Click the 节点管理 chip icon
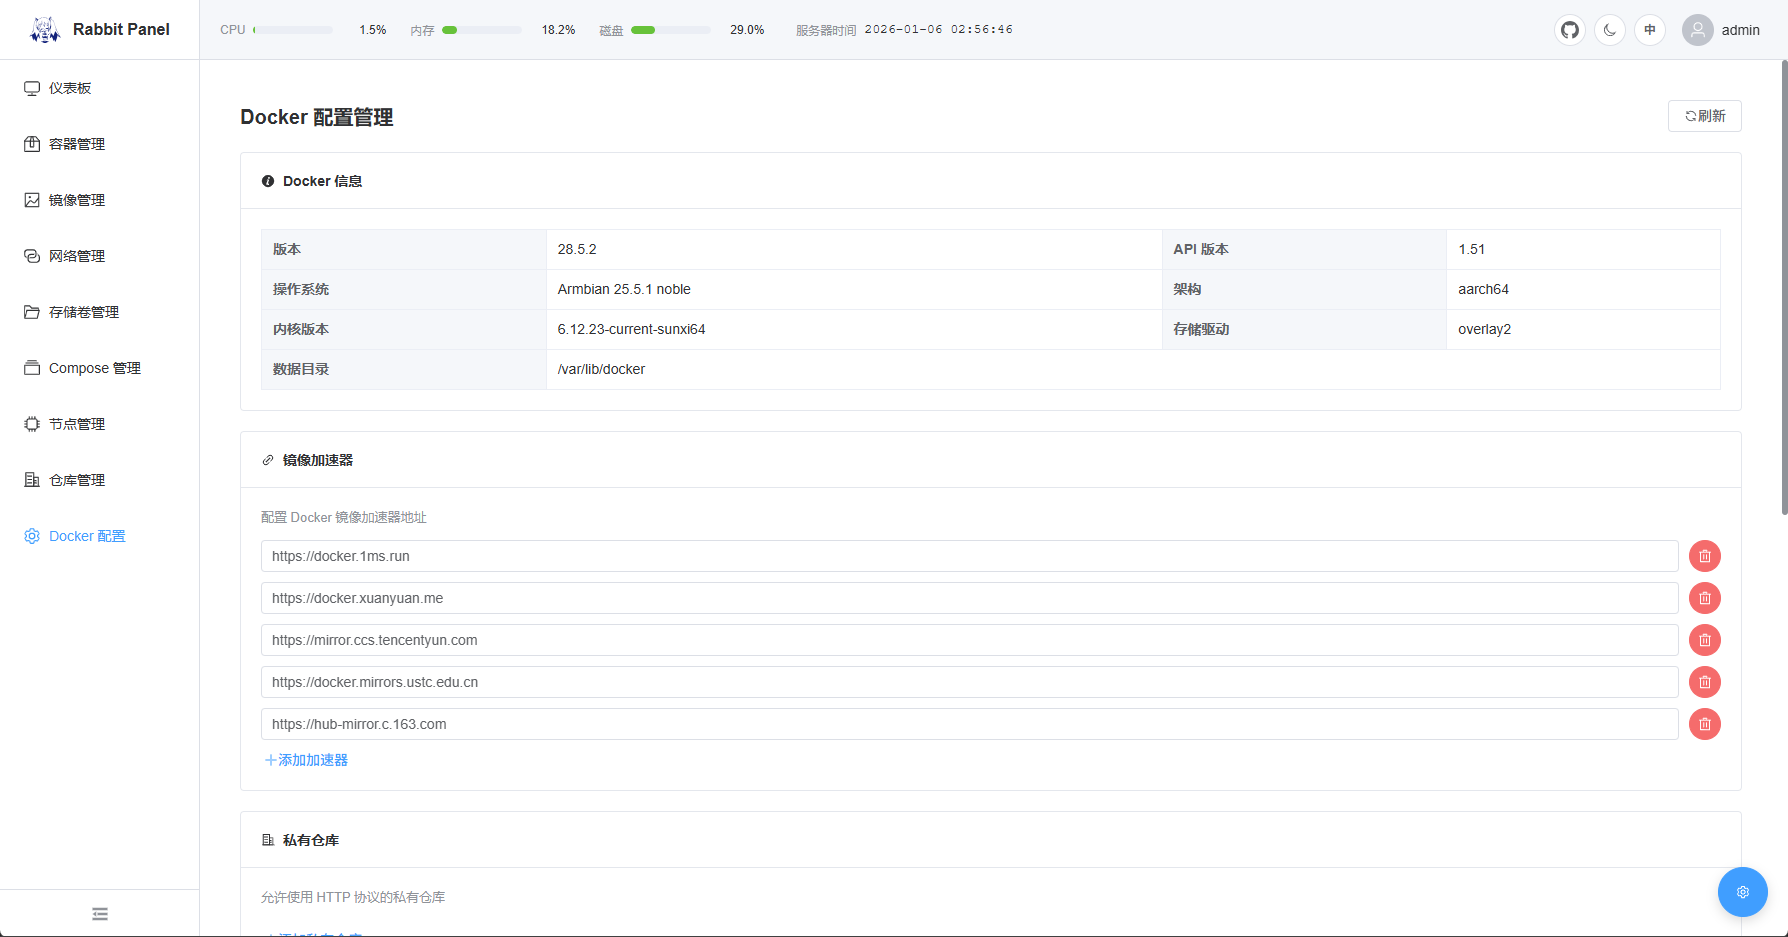The width and height of the screenshot is (1788, 937). (32, 424)
